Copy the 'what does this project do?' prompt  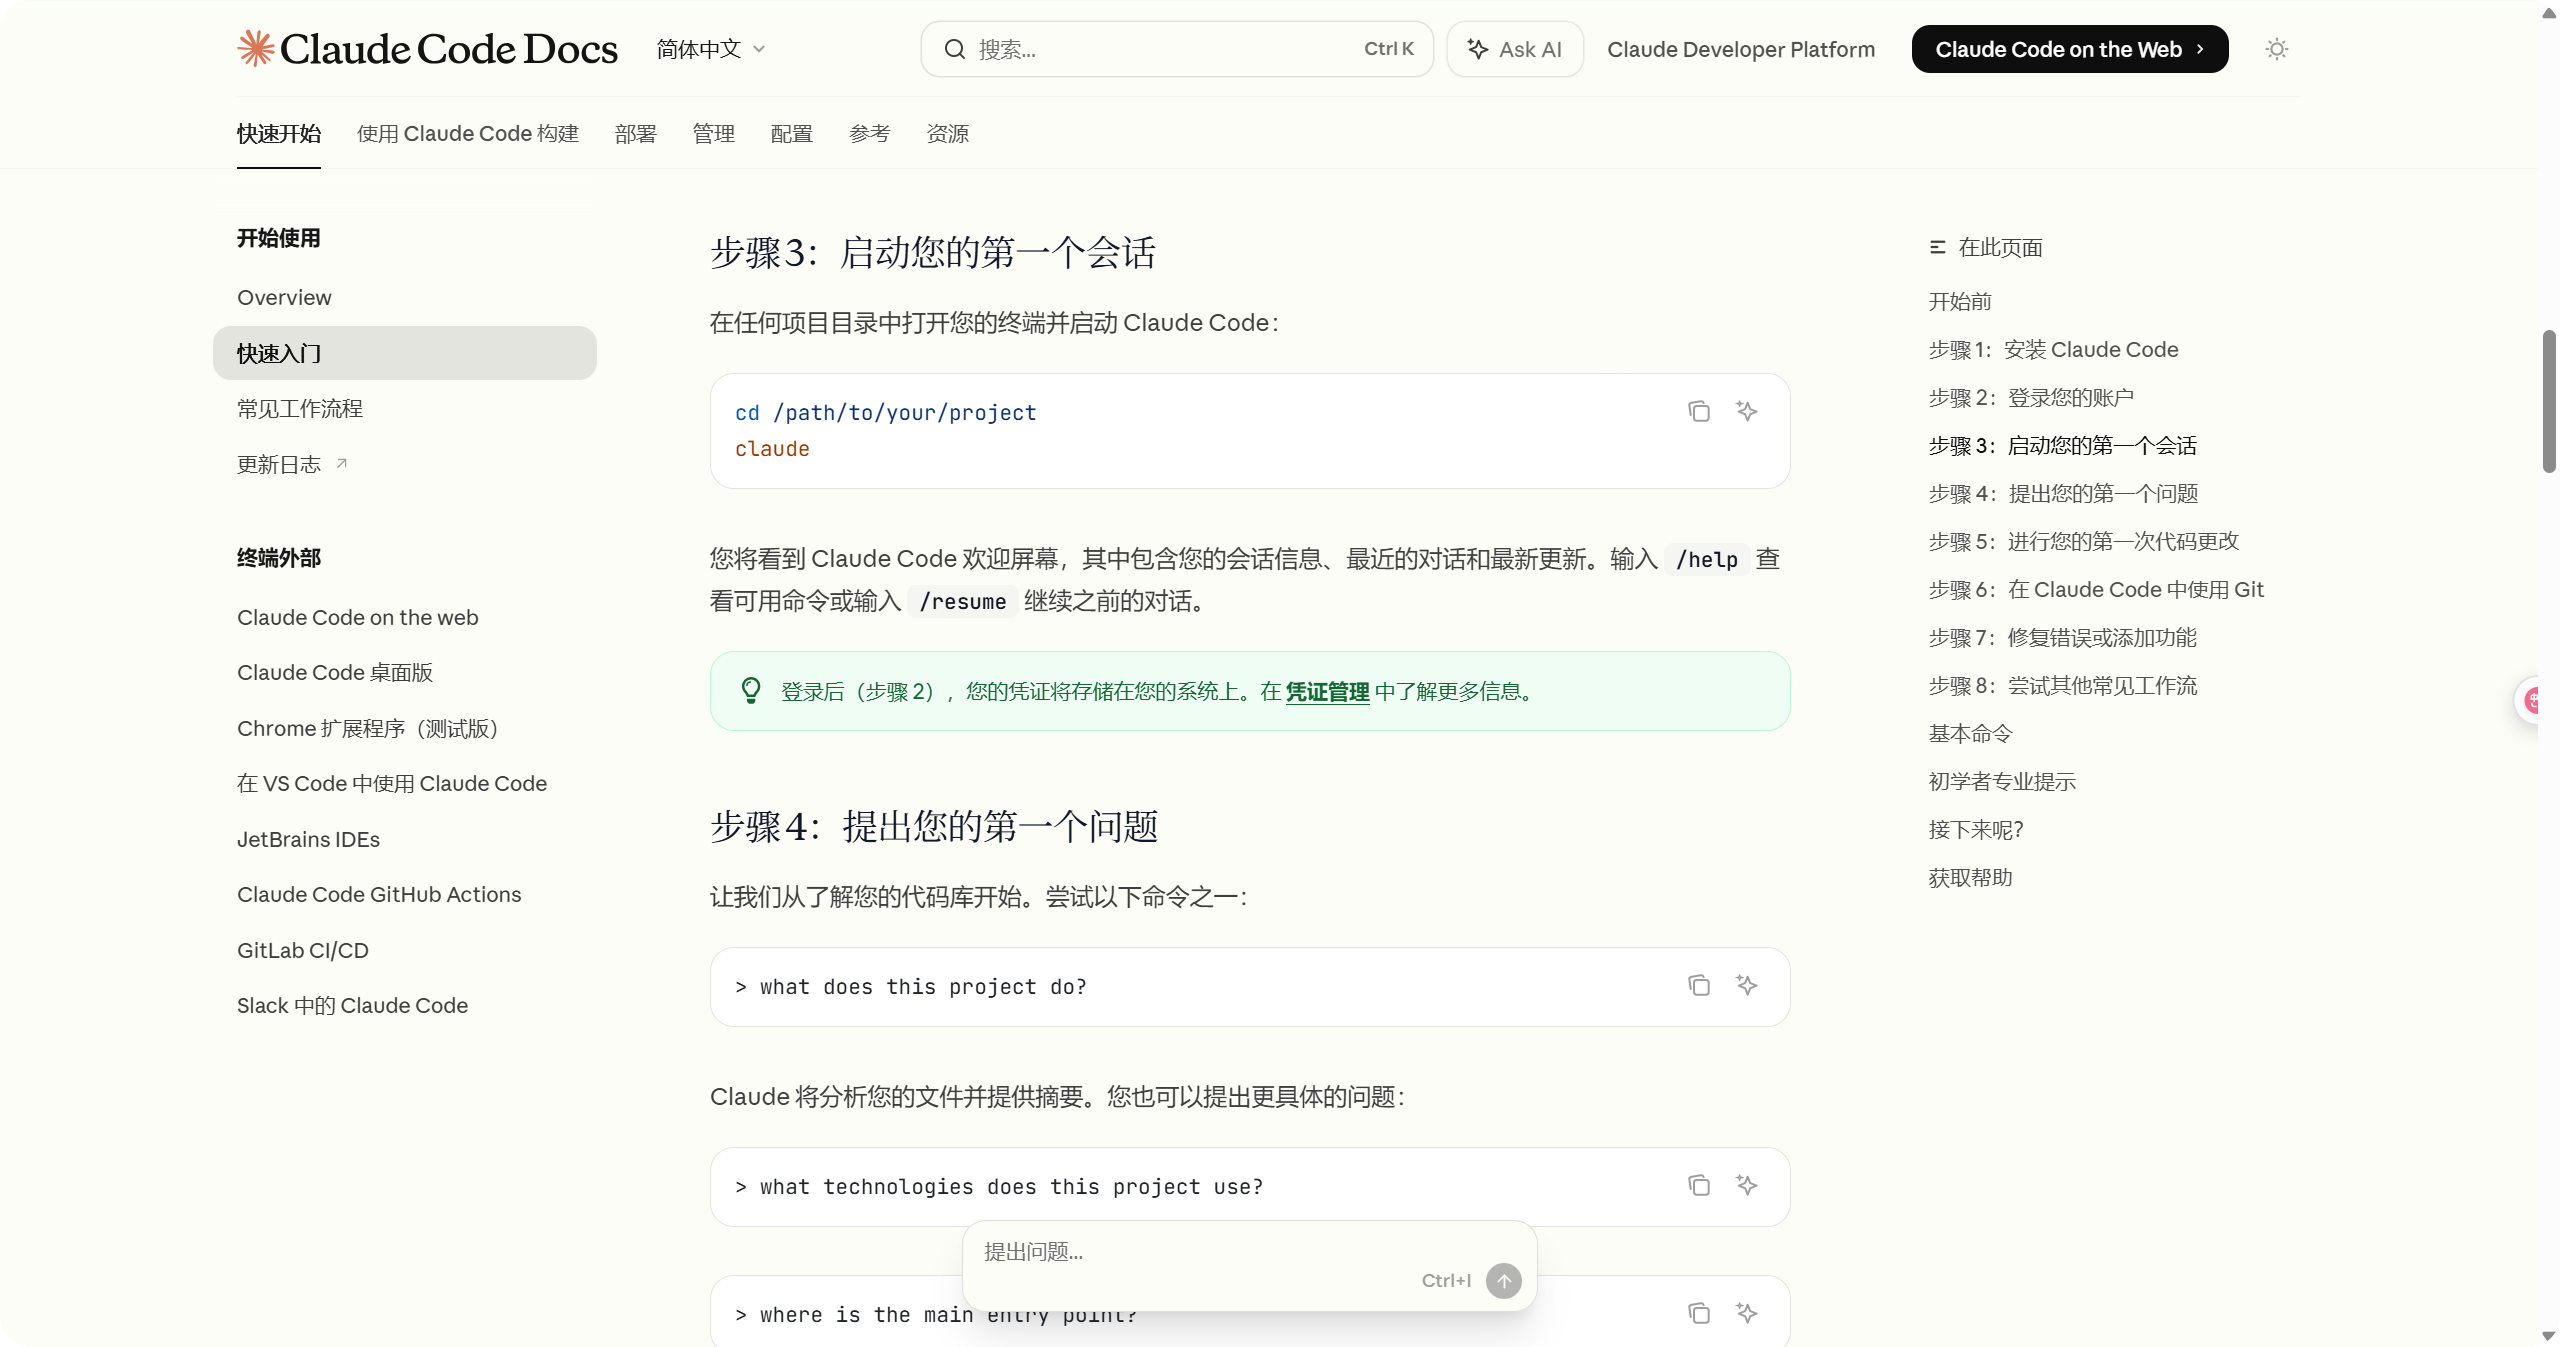[x=1698, y=985]
